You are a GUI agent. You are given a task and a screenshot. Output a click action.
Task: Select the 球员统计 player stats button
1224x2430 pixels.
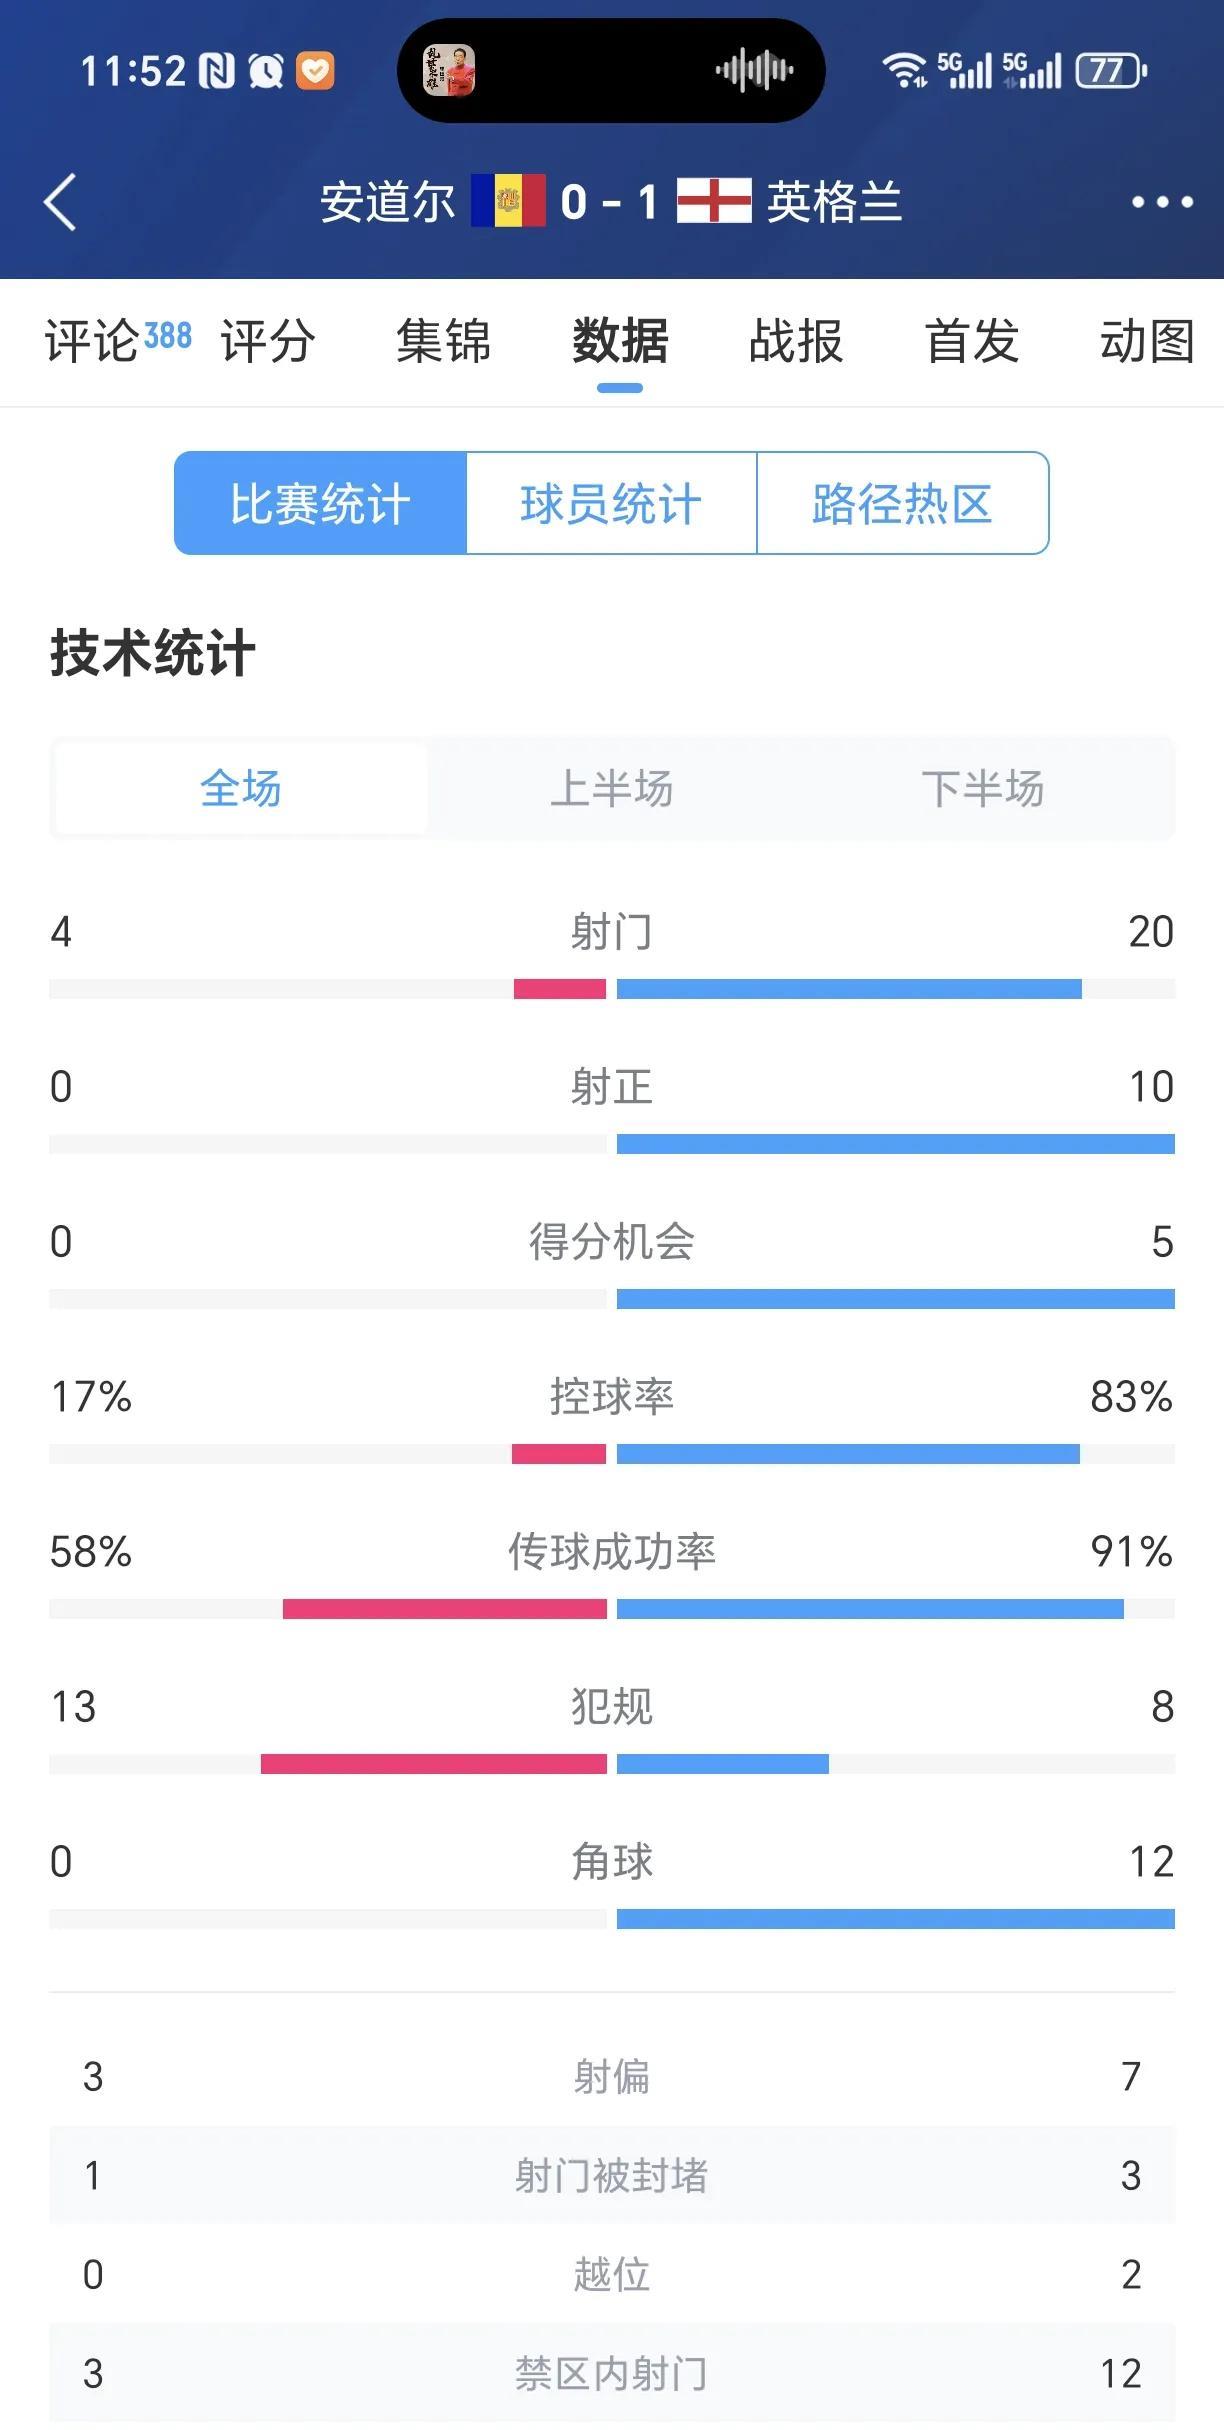click(x=611, y=503)
